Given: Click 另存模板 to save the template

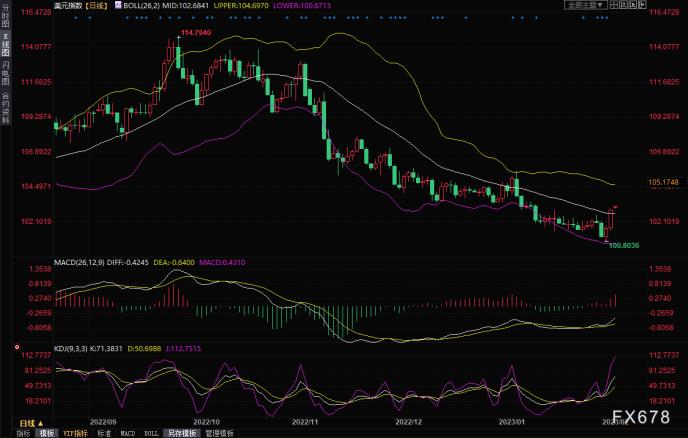Looking at the screenshot, I should [x=180, y=433].
